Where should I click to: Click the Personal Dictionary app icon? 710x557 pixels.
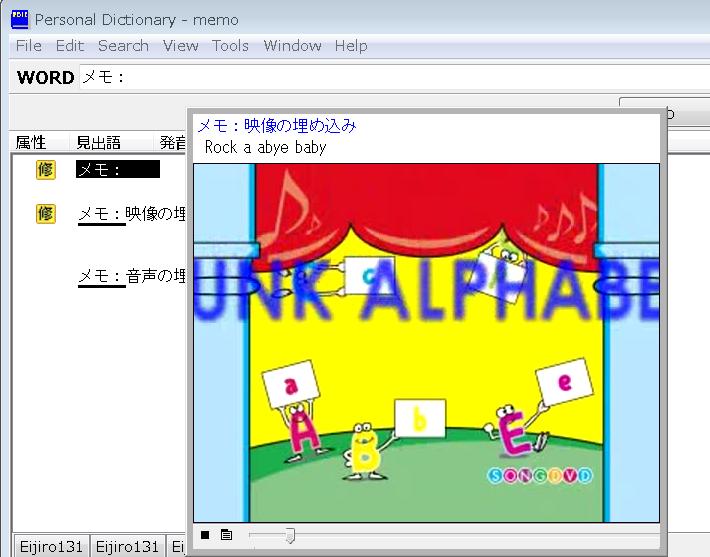(x=19, y=19)
